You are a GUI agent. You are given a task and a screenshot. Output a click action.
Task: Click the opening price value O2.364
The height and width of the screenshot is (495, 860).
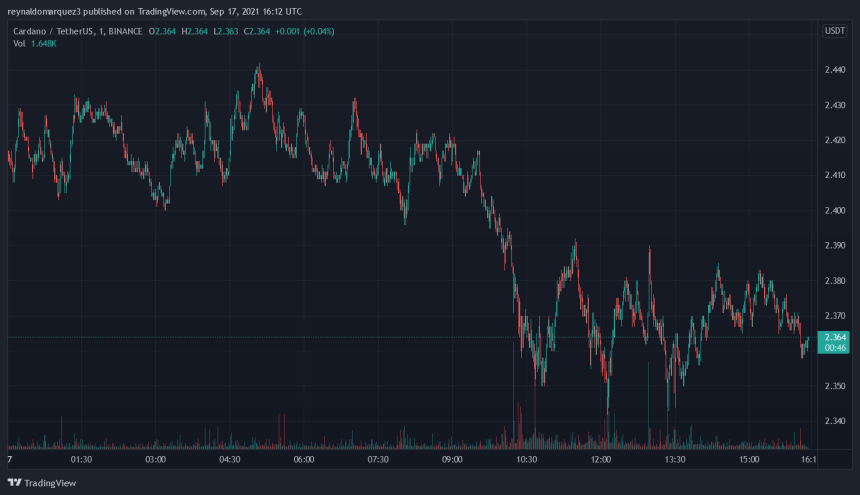click(166, 31)
